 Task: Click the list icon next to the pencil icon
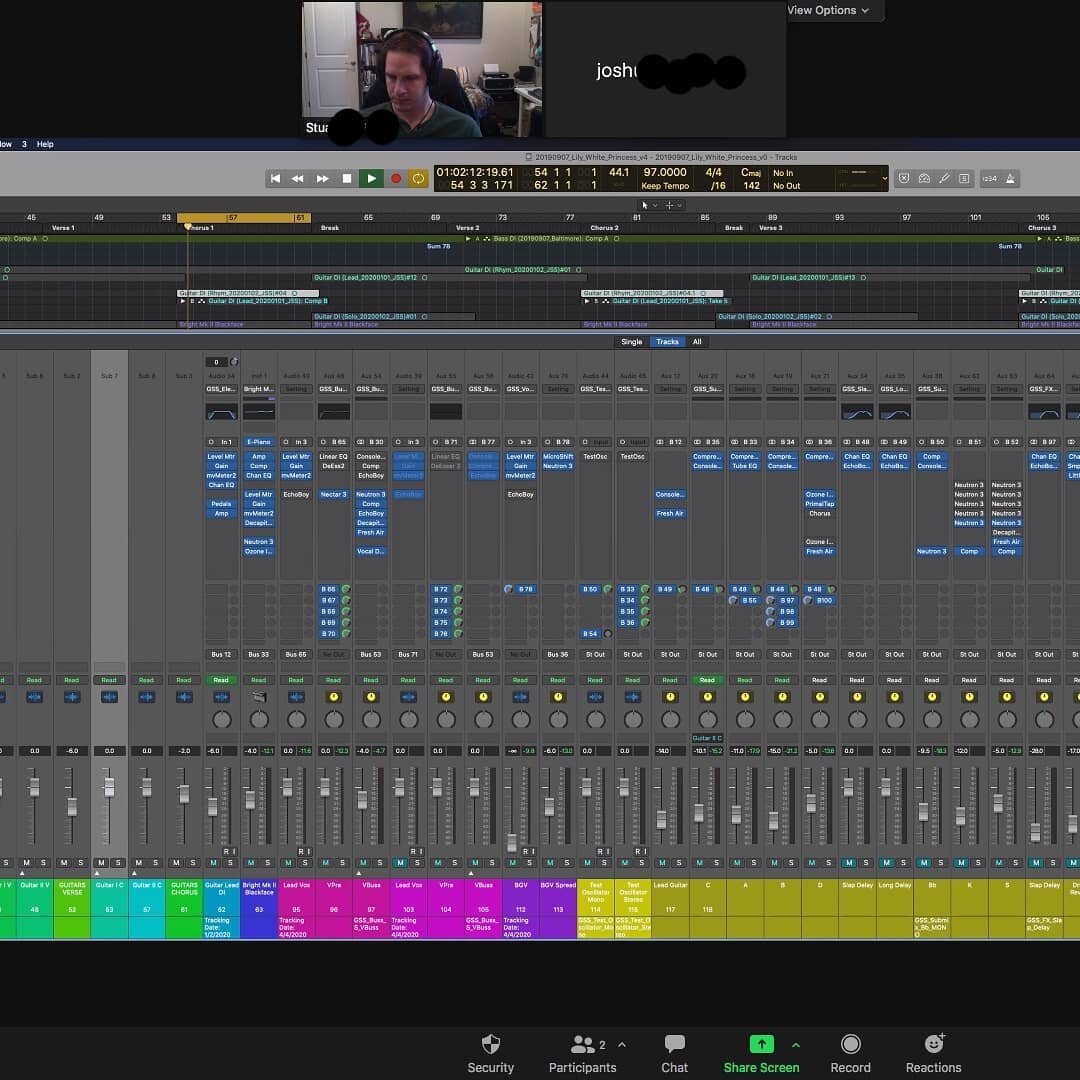[x=964, y=178]
